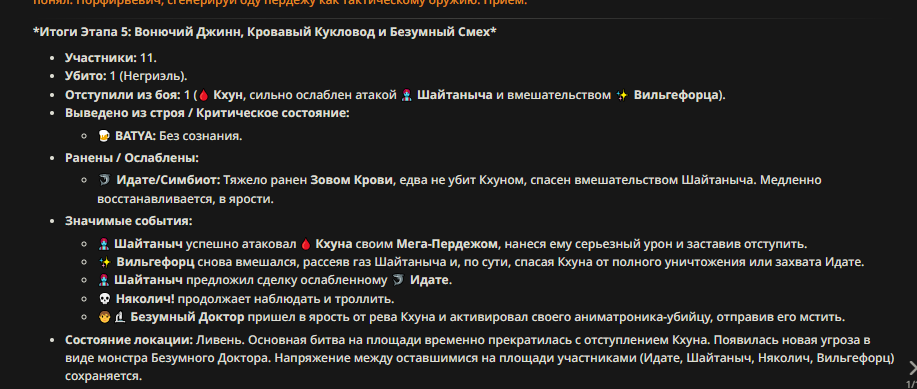Click blood drop emoji in 'Отступили из боя' line
The width and height of the screenshot is (917, 389).
coord(204,95)
